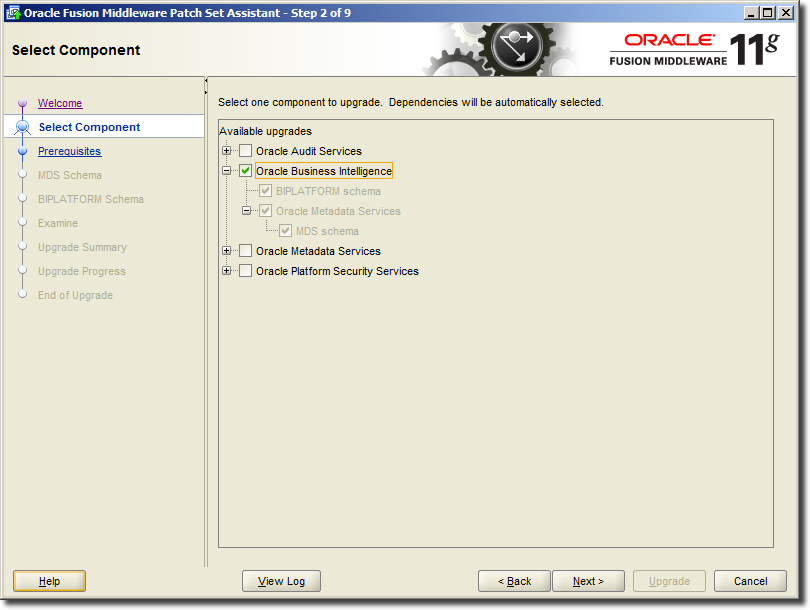The height and width of the screenshot is (610, 810).
Task: Close the Patch Set Assistant window
Action: coord(786,12)
